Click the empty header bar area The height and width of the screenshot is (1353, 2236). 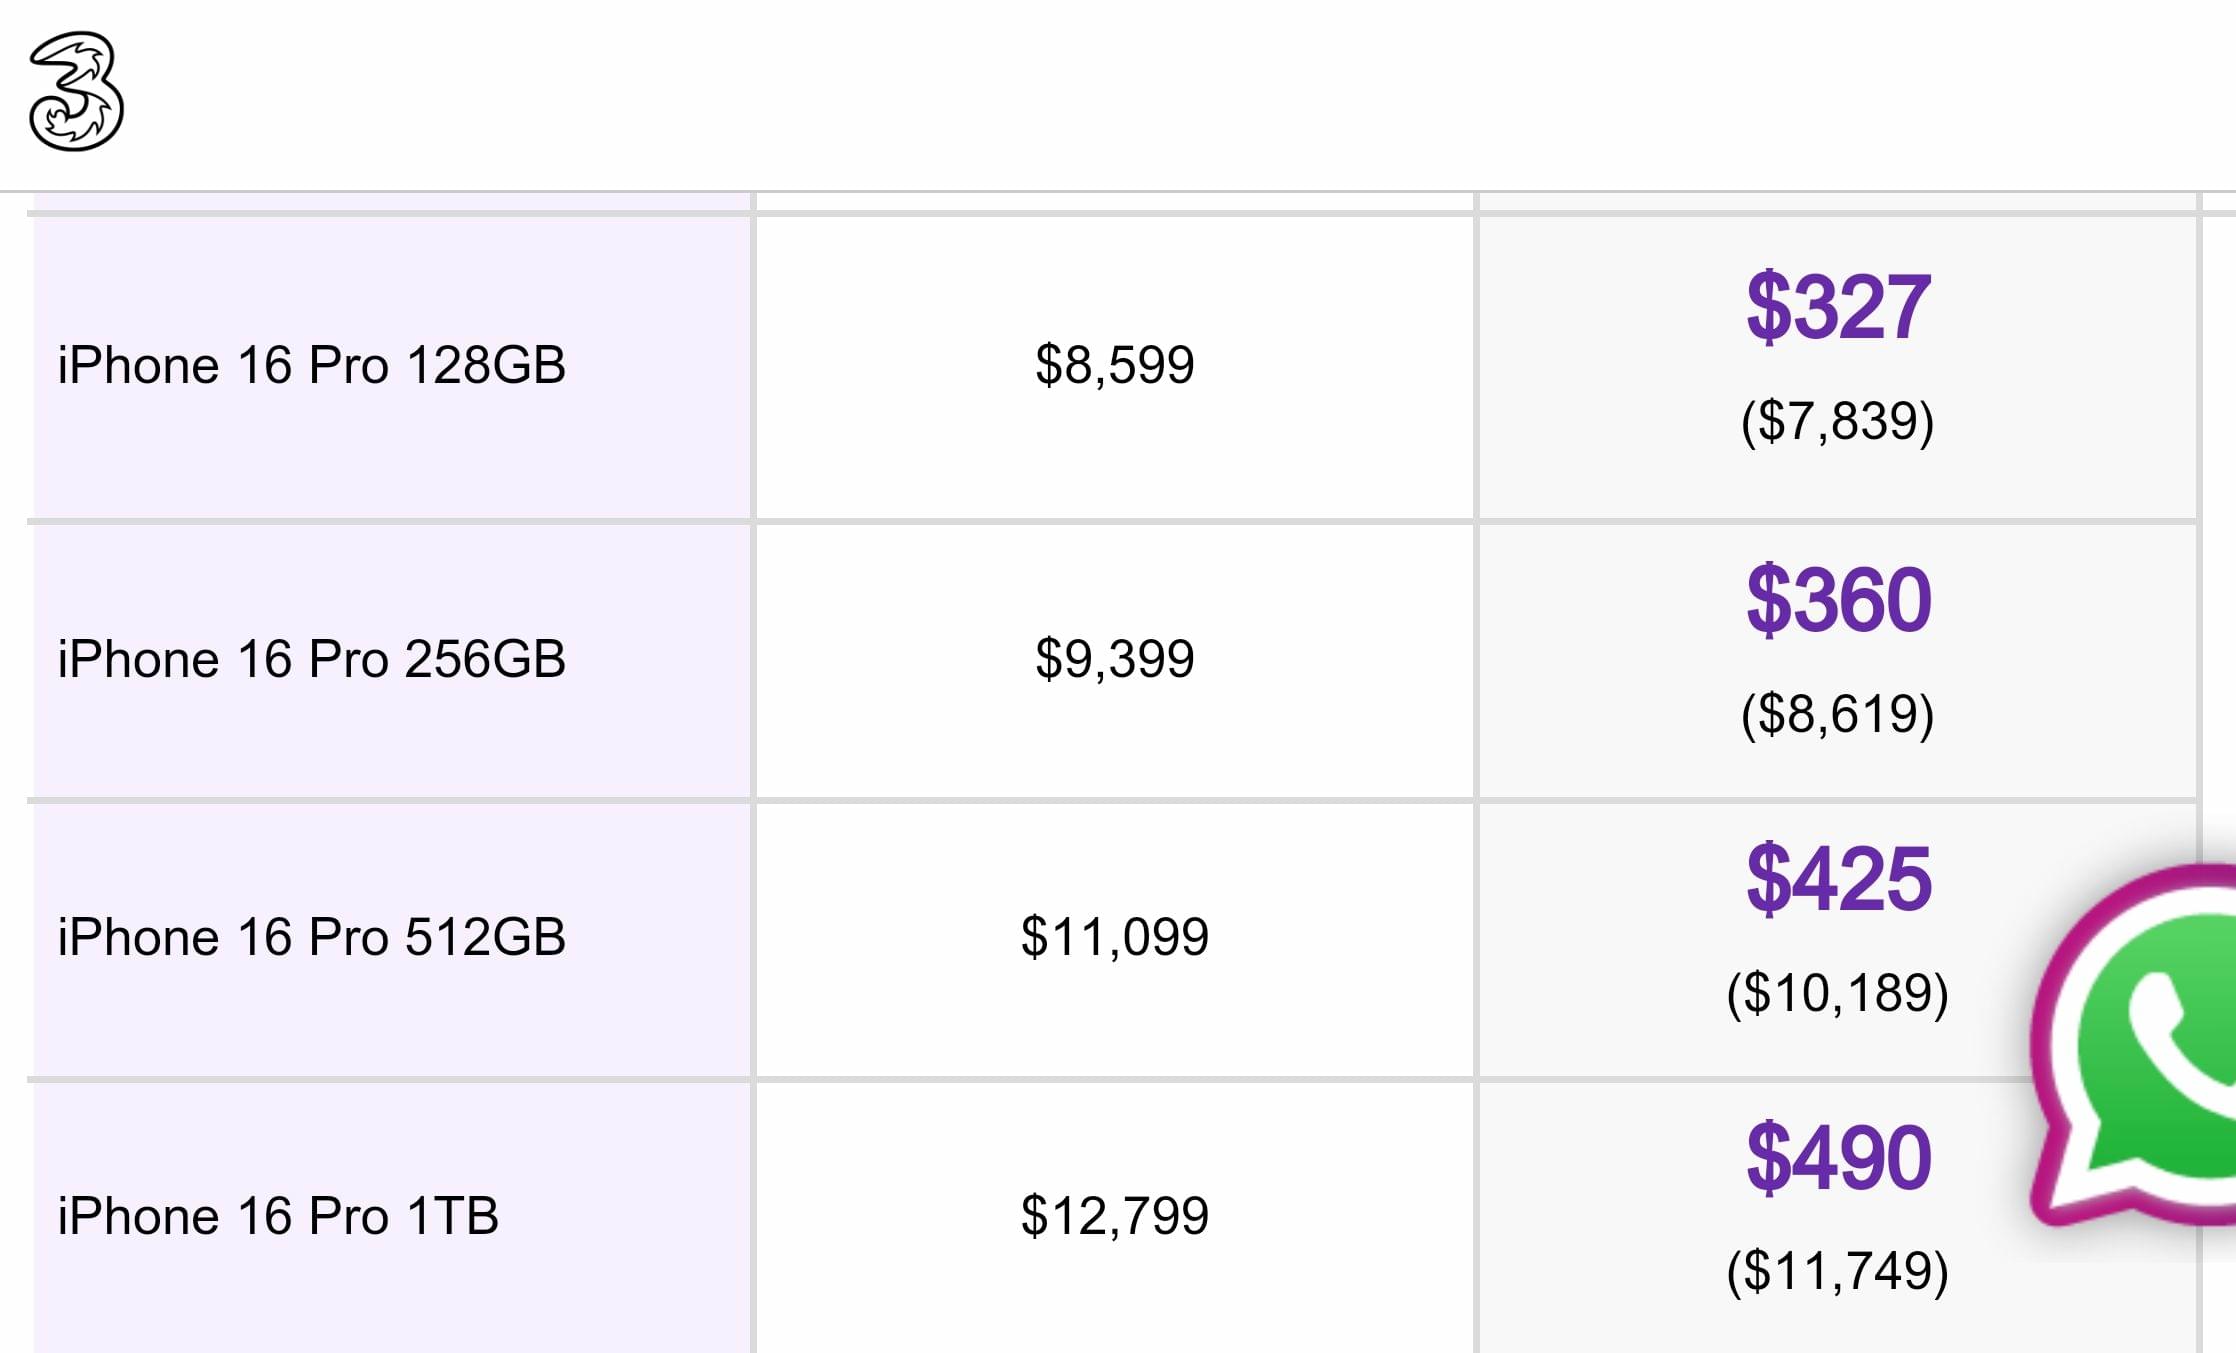pyautogui.click(x=1180, y=95)
